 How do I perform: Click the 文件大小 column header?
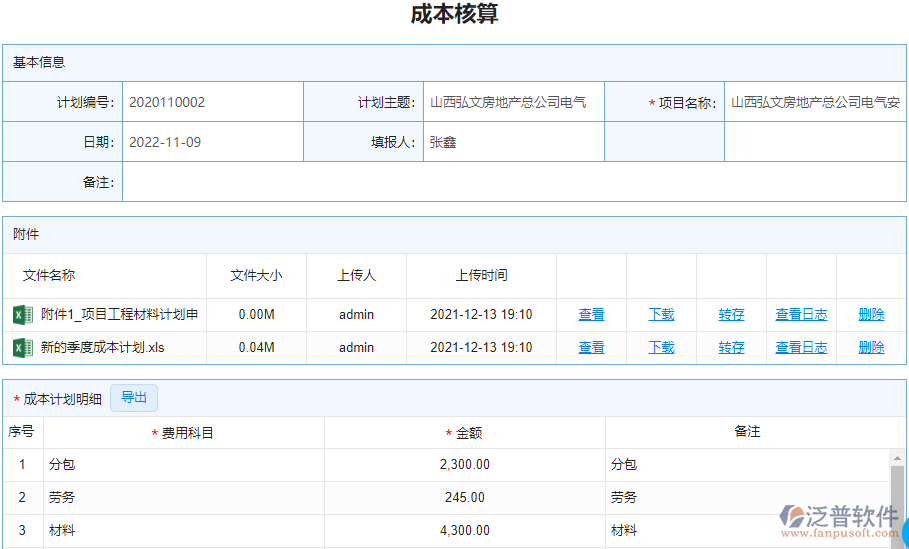pyautogui.click(x=256, y=275)
